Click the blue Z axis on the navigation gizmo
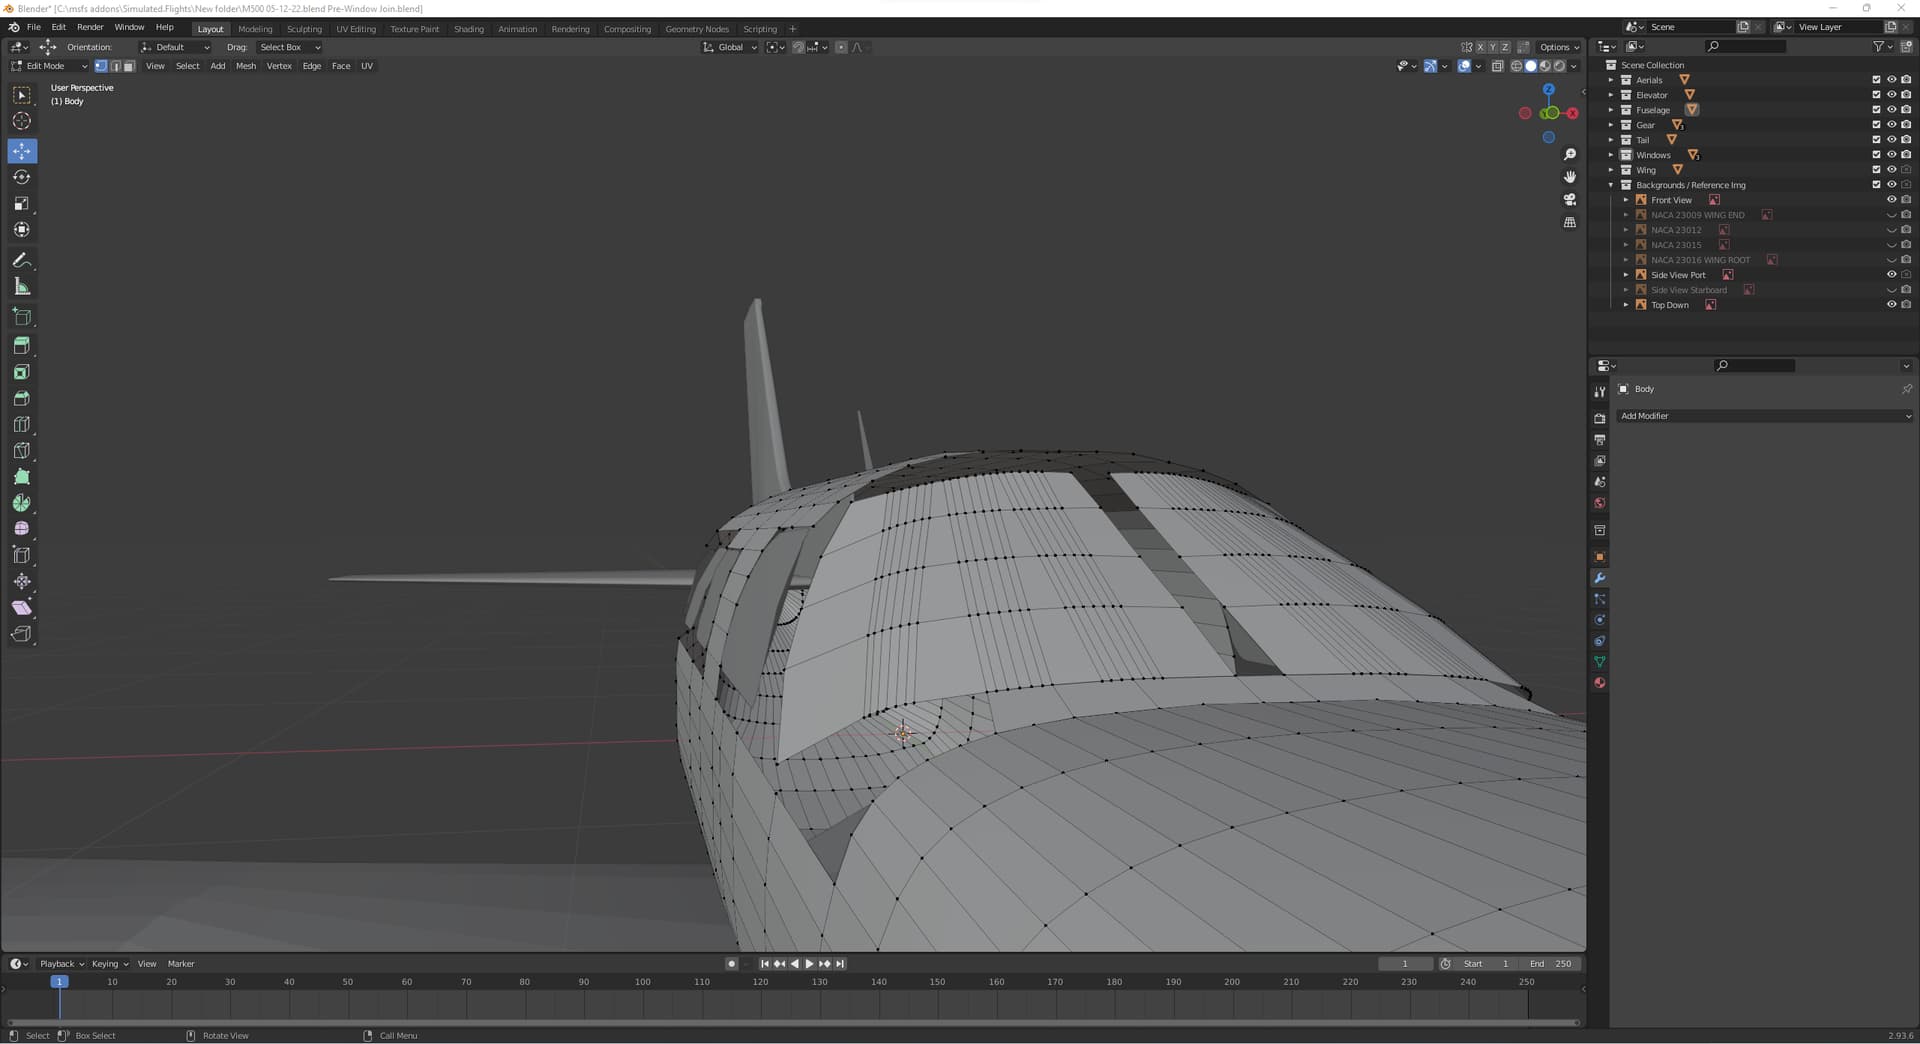Screen dimensions: 1920x1044 click(1549, 89)
